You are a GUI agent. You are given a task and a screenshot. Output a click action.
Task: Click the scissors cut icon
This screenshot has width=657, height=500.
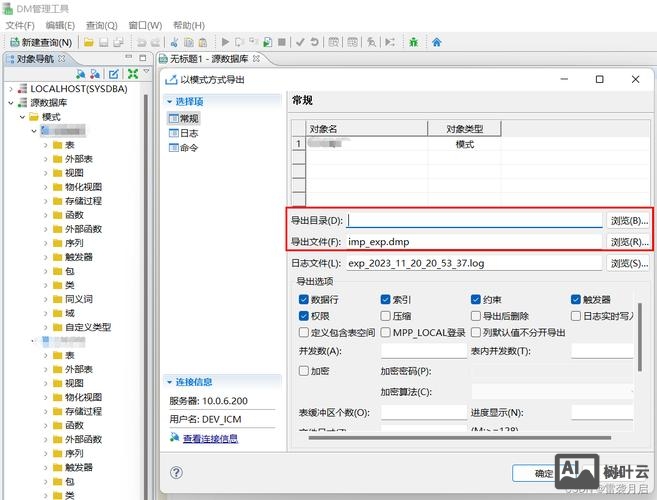175,42
